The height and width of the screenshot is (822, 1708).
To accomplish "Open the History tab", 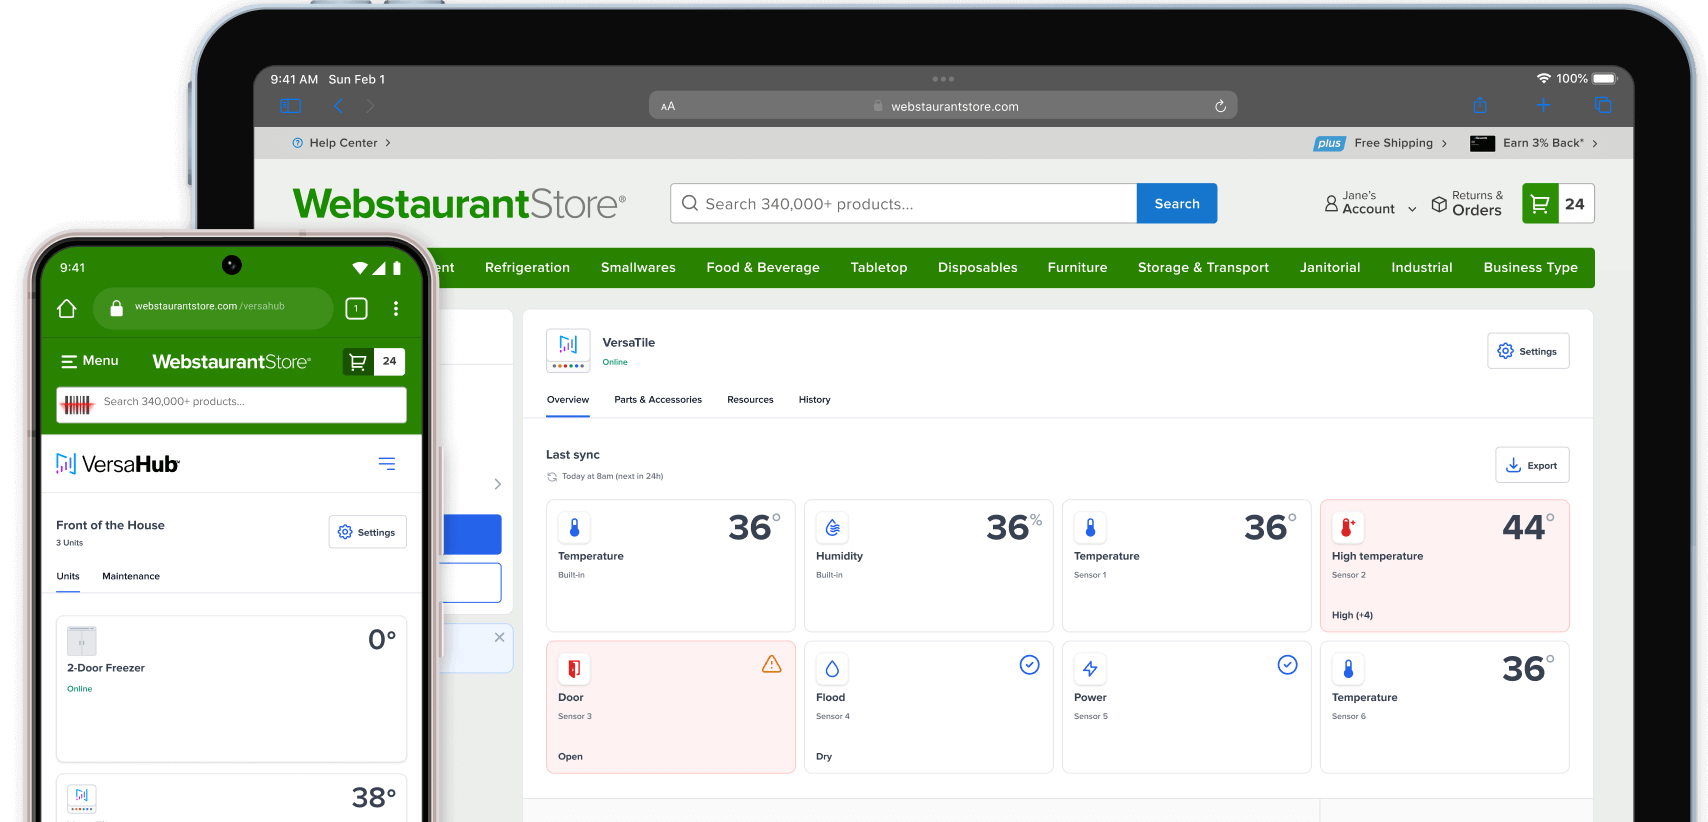I will pyautogui.click(x=814, y=400).
